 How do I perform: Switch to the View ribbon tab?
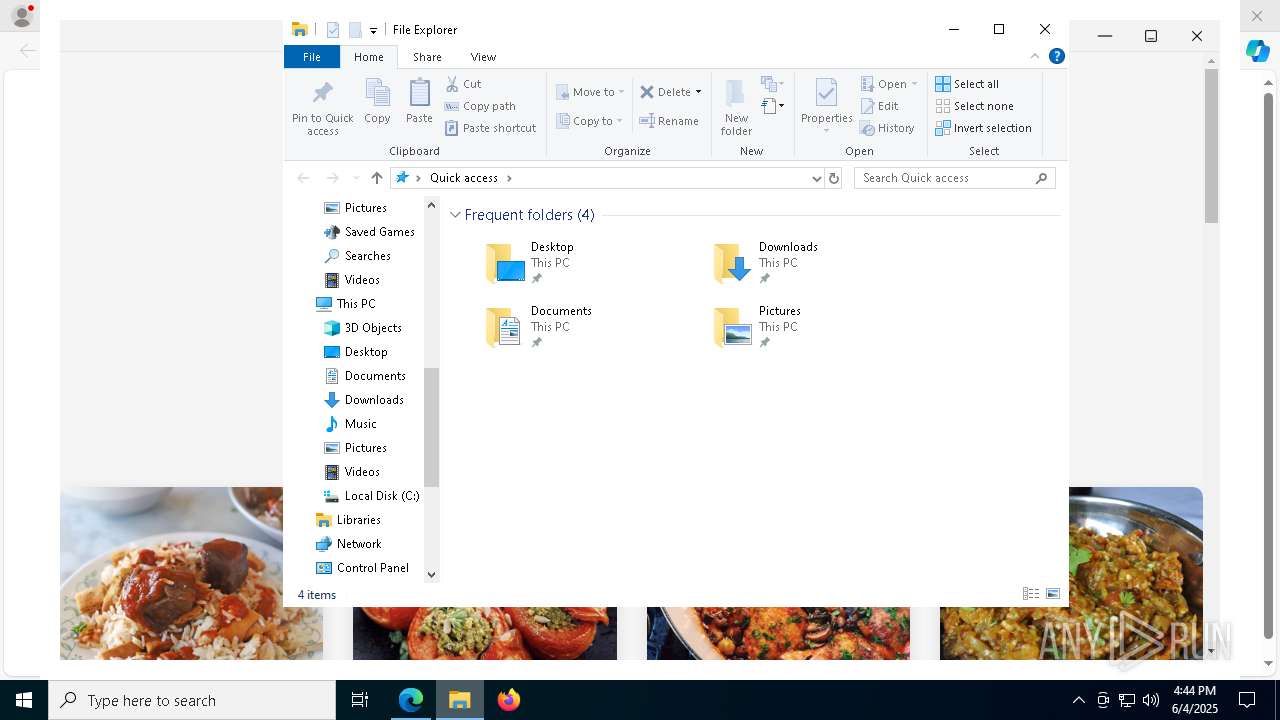(483, 57)
